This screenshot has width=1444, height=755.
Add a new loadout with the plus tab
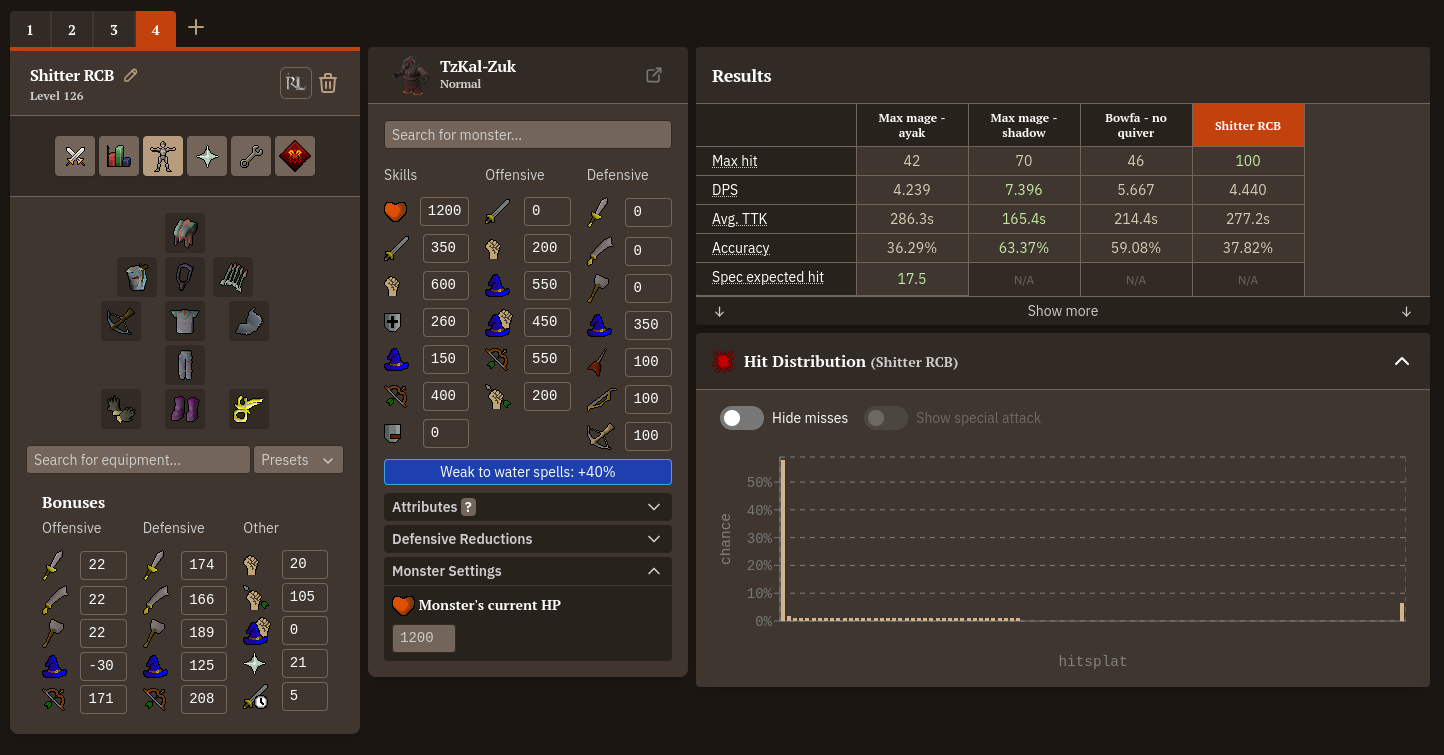point(196,28)
